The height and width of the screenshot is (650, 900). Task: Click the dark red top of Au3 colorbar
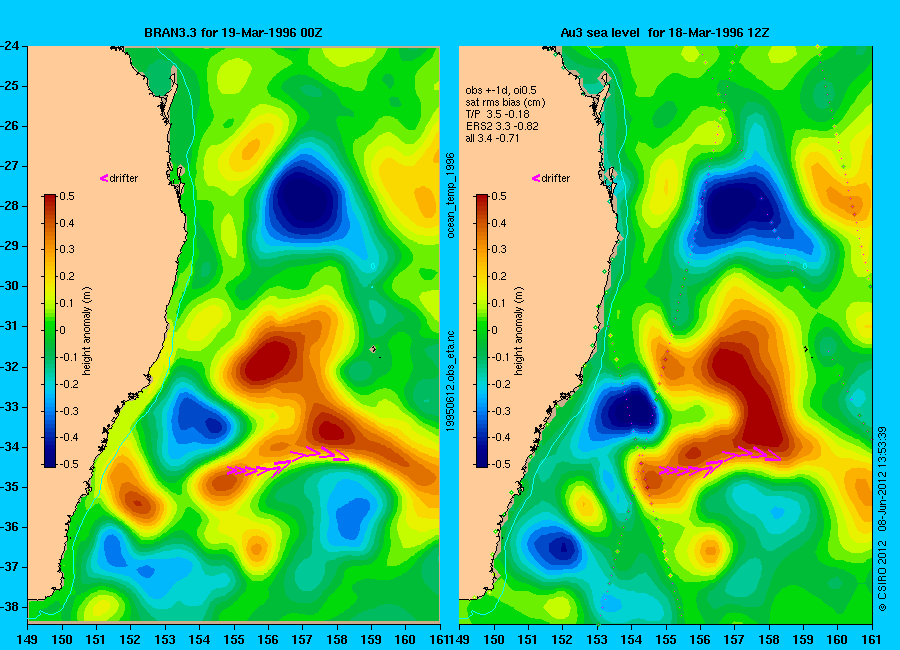(x=482, y=199)
